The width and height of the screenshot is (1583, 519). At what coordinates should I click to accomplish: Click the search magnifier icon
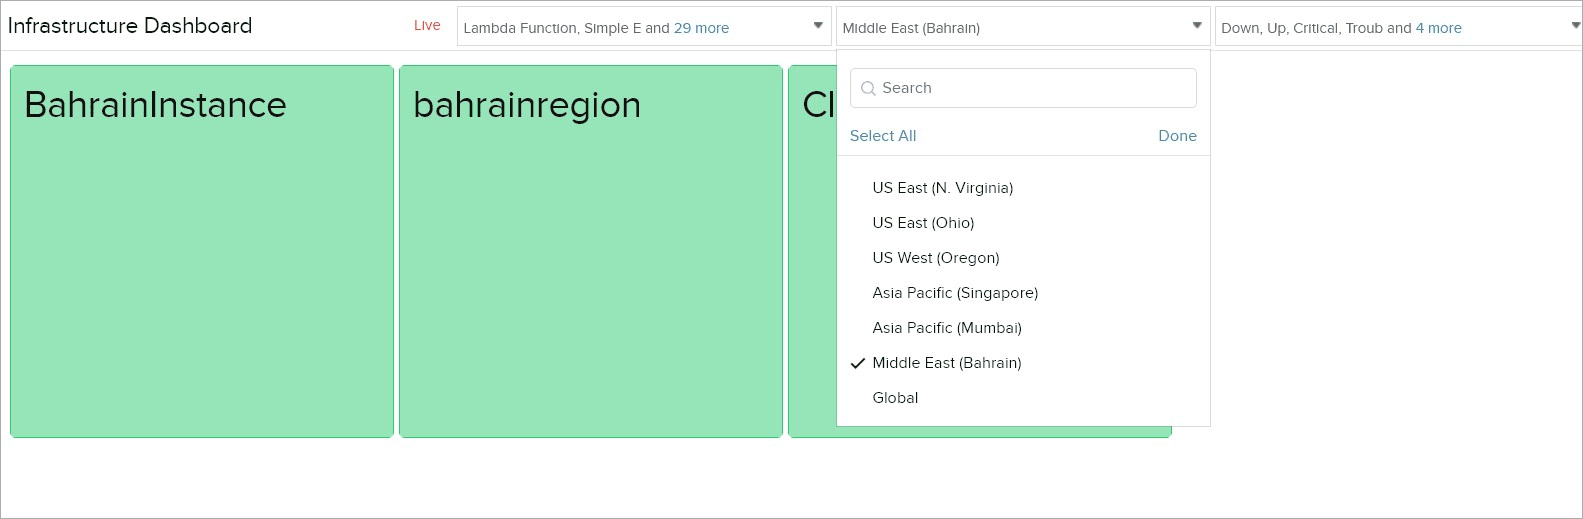coord(868,88)
